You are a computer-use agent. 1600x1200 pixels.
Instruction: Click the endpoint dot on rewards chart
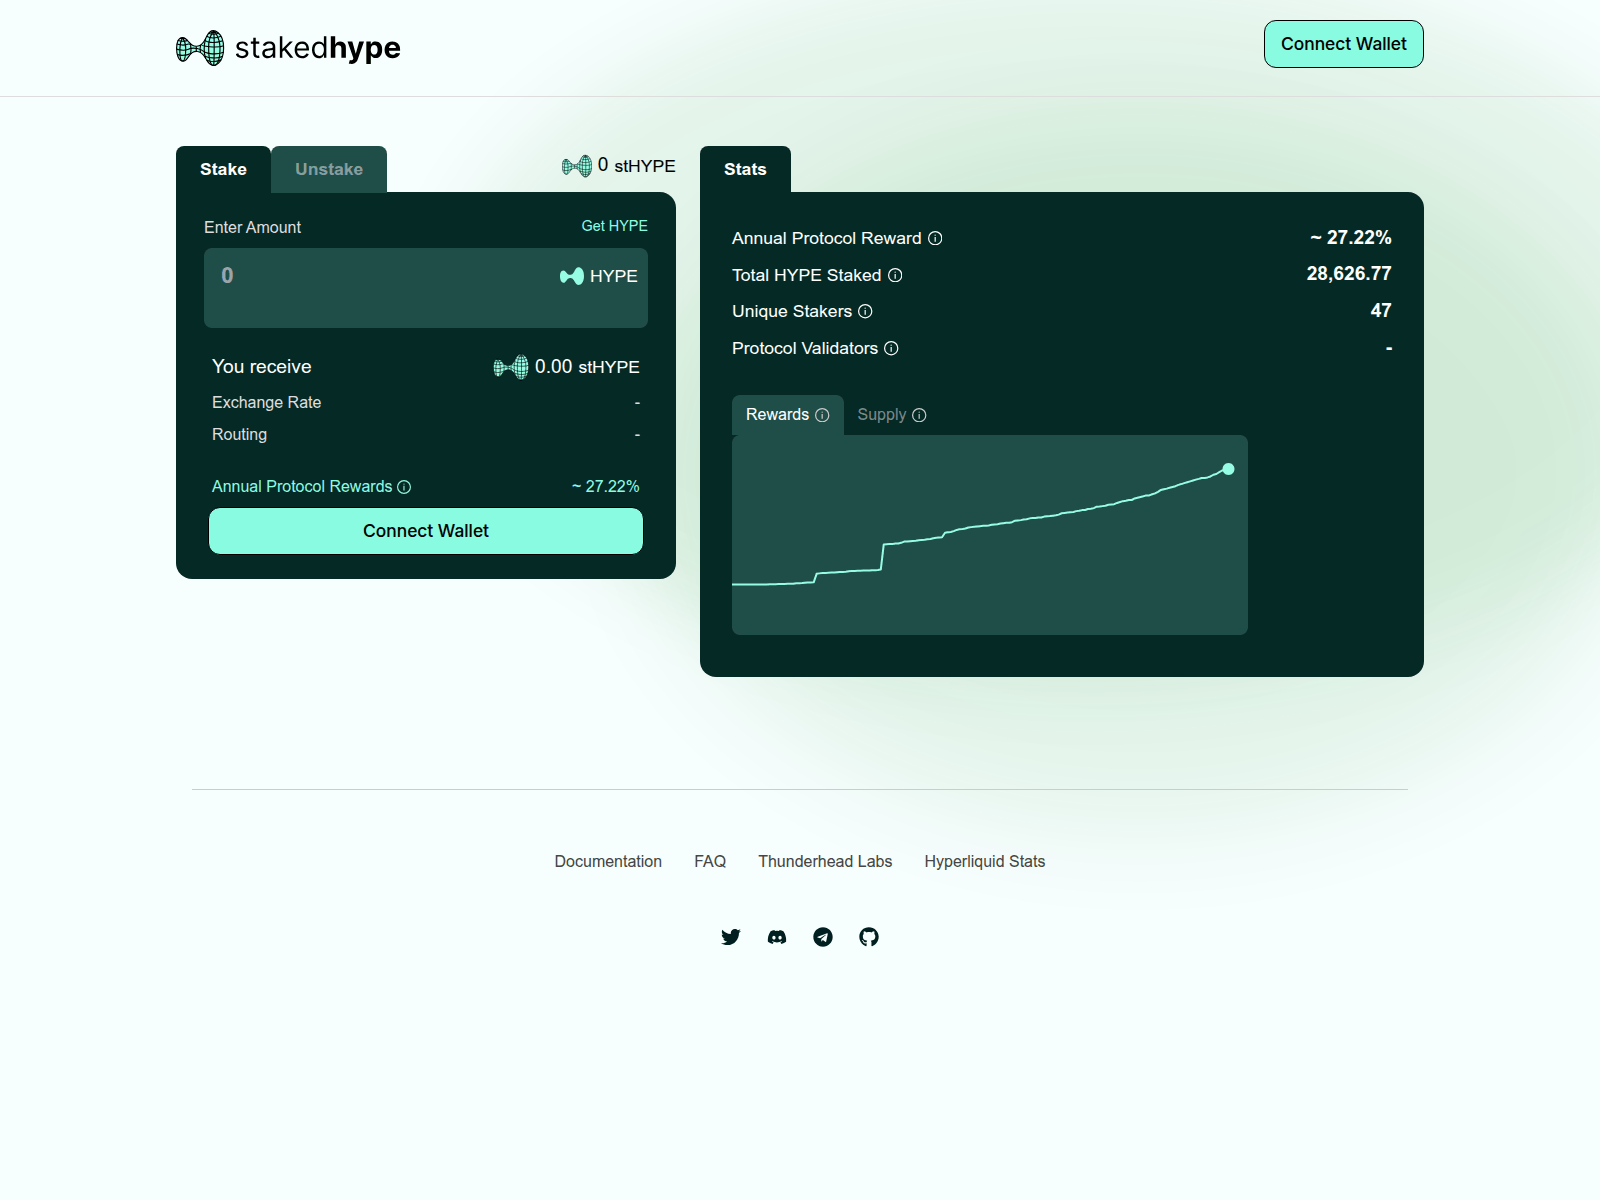click(1228, 469)
